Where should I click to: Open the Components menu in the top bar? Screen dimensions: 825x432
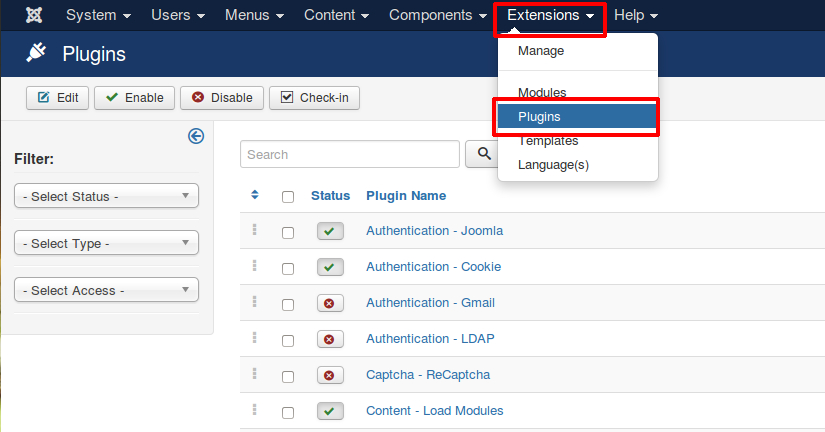tap(437, 16)
